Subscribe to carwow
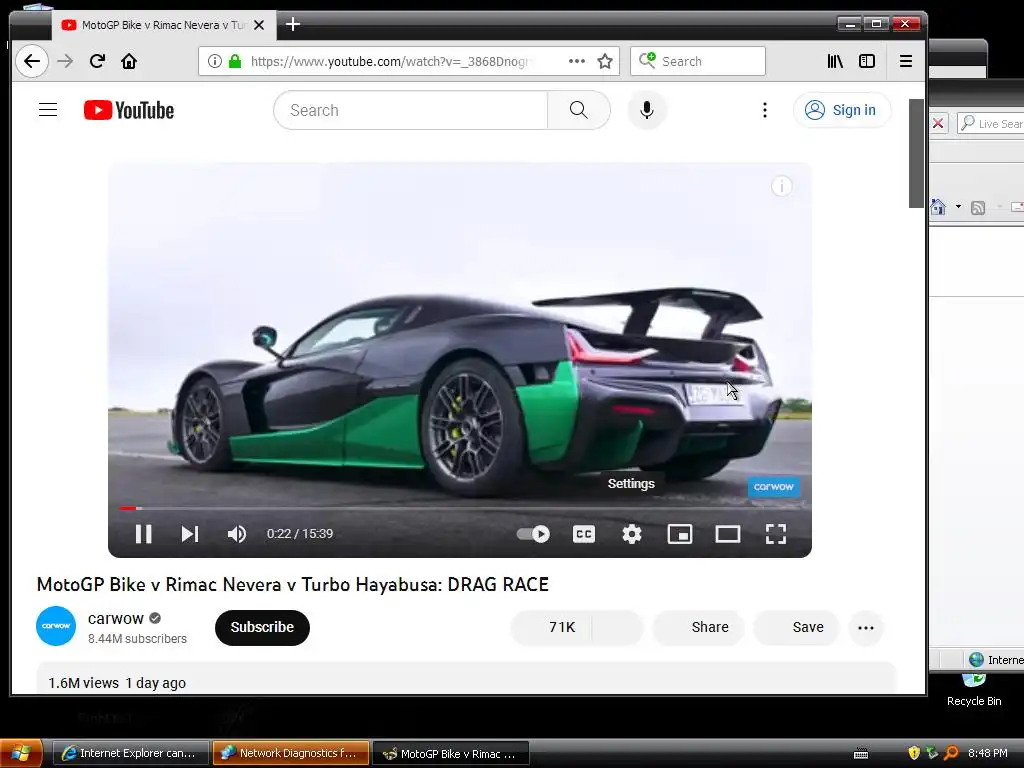Screen dimensions: 1024x768 tap(262, 627)
